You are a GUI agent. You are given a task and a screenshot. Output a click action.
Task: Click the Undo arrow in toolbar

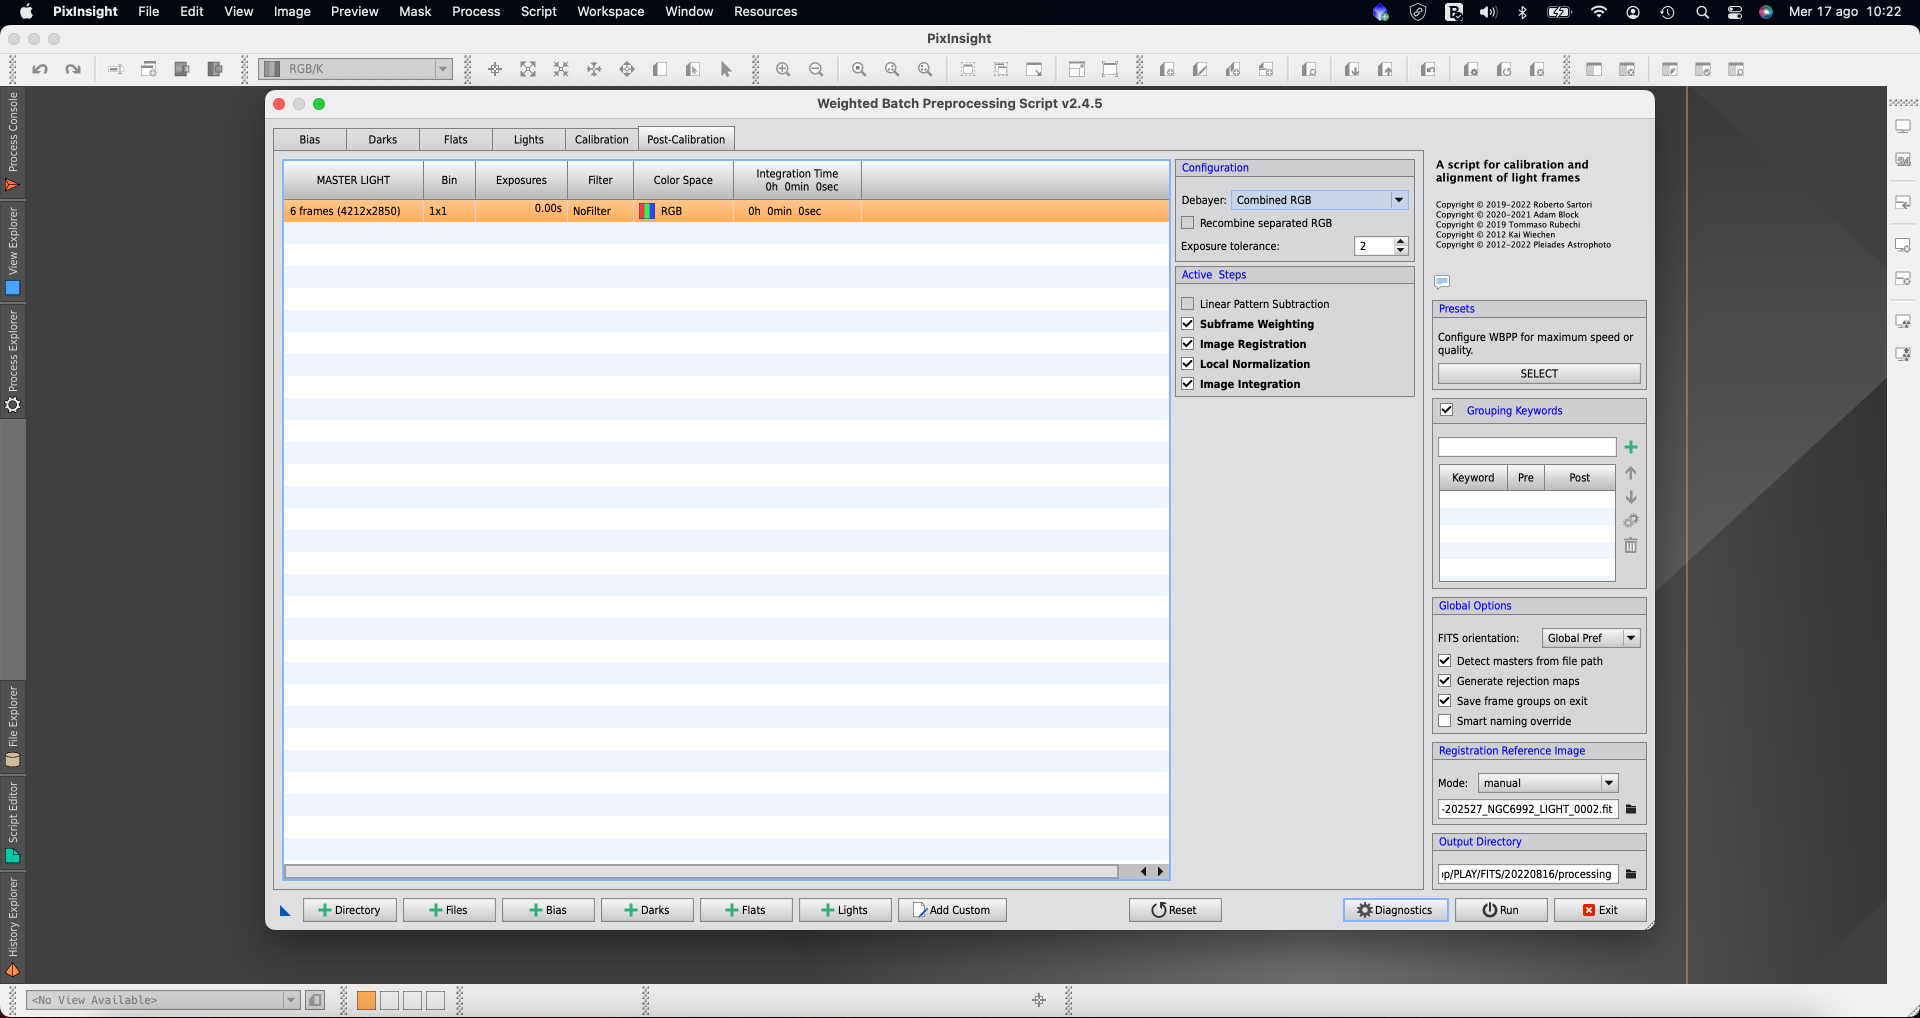click(40, 69)
